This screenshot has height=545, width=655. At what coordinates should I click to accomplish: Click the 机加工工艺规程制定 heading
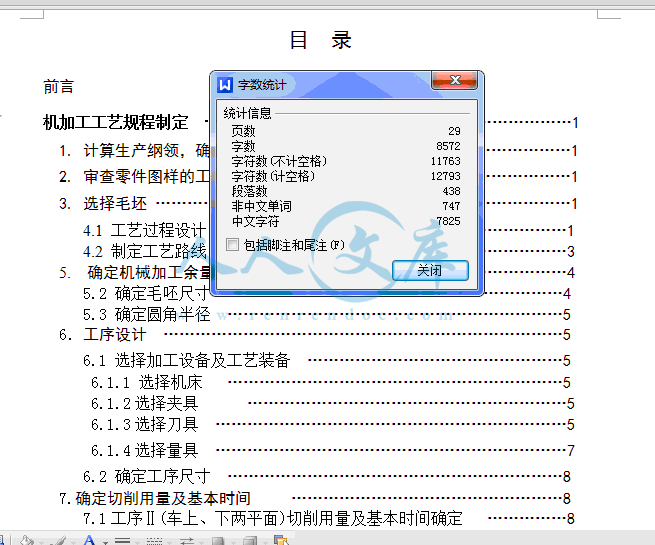(x=116, y=122)
